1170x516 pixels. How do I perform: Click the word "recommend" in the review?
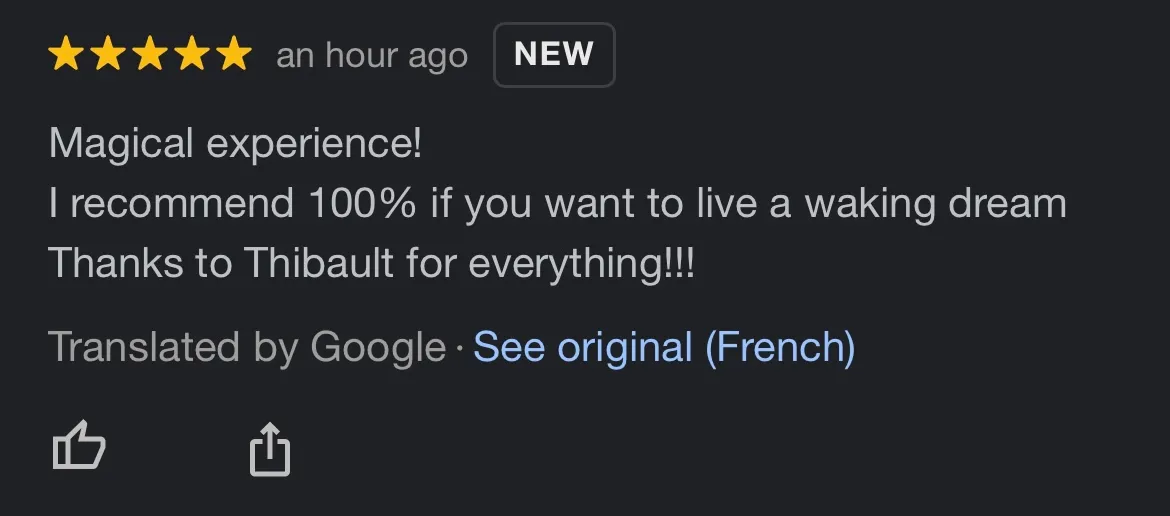point(182,204)
